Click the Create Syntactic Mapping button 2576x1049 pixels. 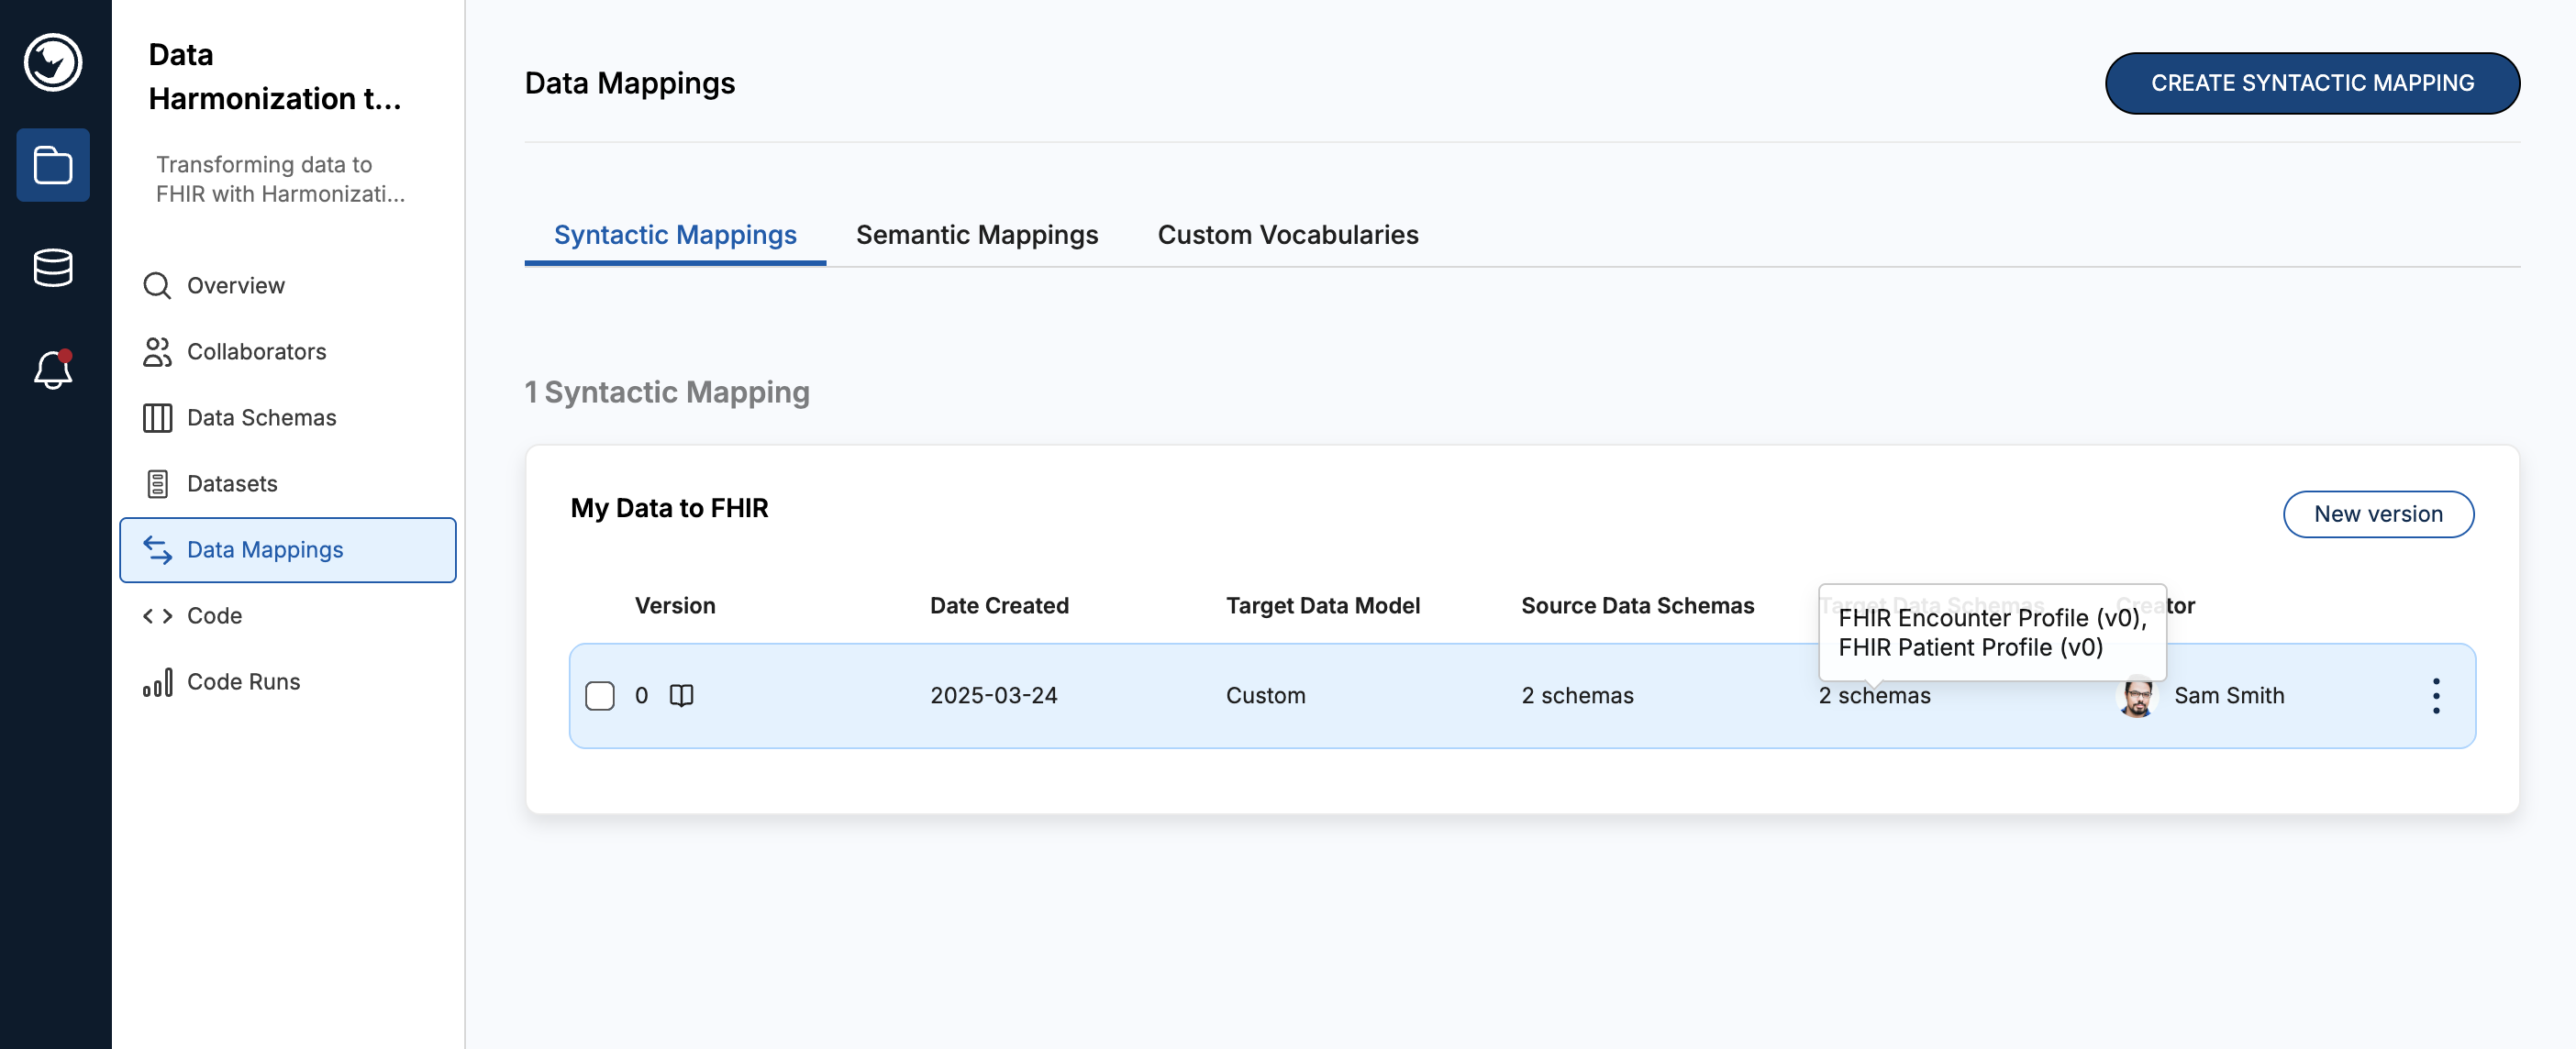click(2312, 83)
